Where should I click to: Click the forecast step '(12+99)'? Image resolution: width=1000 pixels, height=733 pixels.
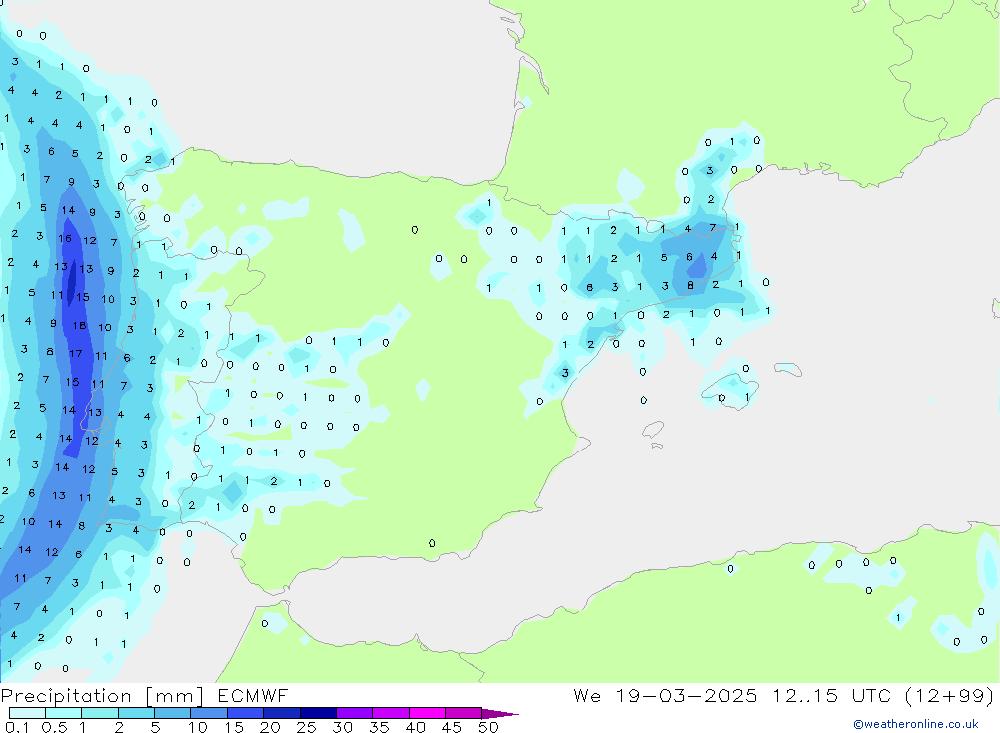pos(949,695)
